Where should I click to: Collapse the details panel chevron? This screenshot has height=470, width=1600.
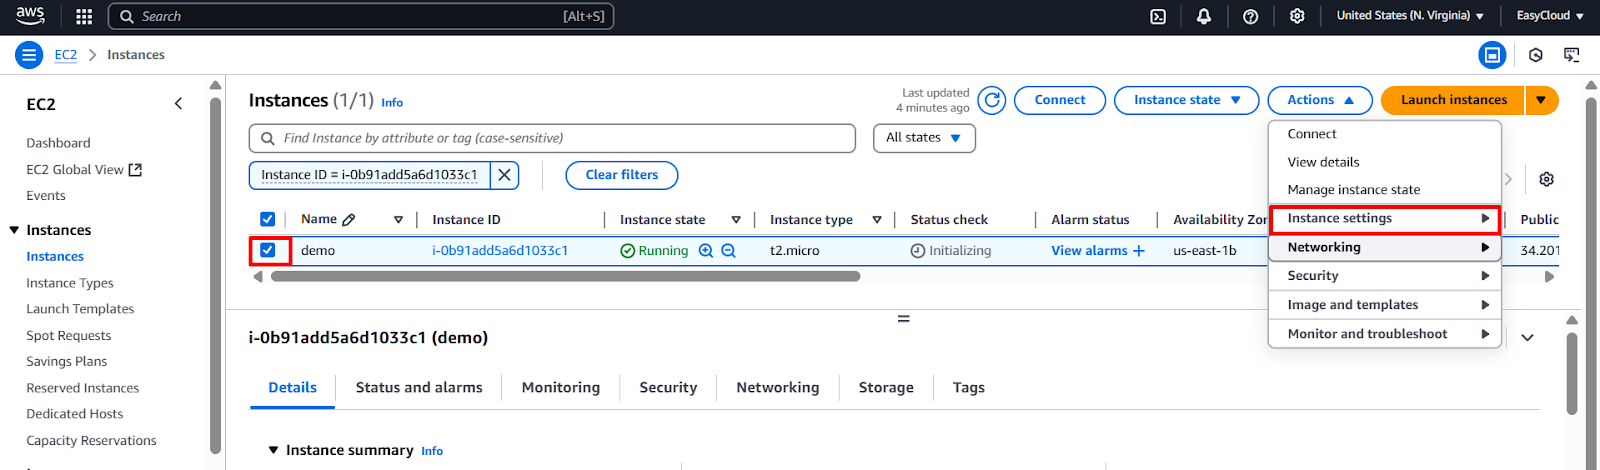[1527, 338]
